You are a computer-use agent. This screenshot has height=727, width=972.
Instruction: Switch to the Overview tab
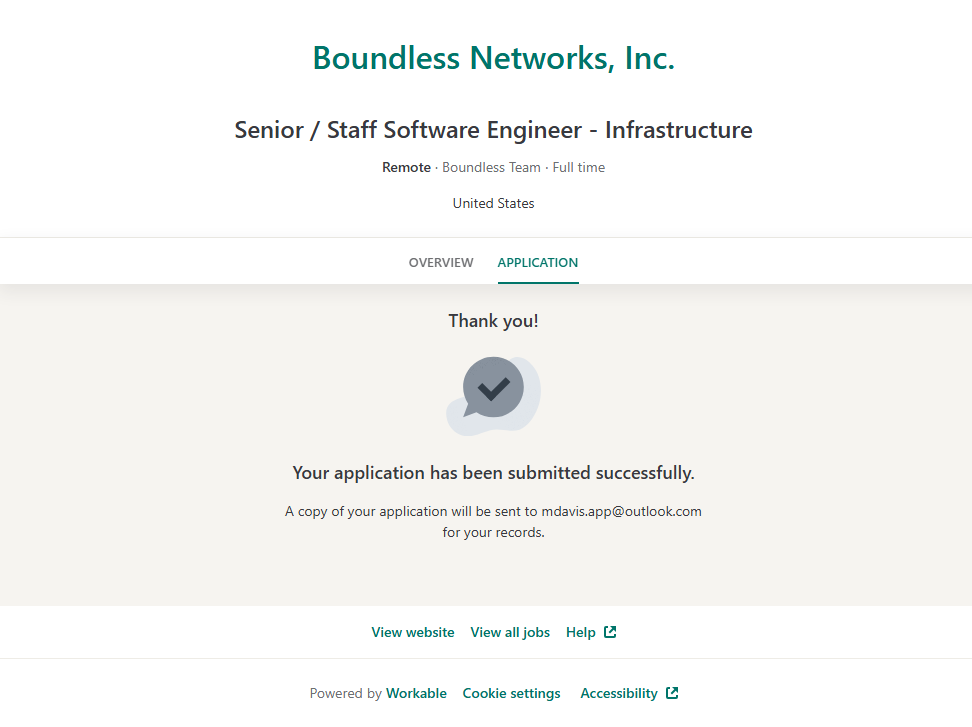coord(441,263)
